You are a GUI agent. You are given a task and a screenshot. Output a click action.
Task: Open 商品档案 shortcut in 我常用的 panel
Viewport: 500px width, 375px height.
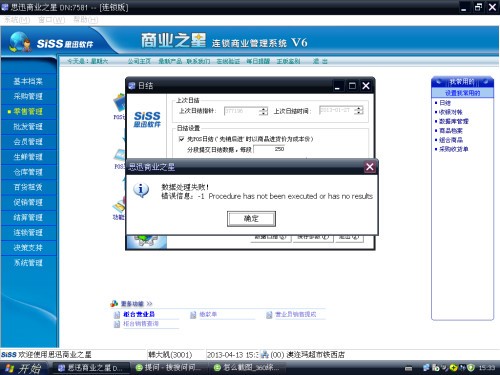[x=450, y=131]
